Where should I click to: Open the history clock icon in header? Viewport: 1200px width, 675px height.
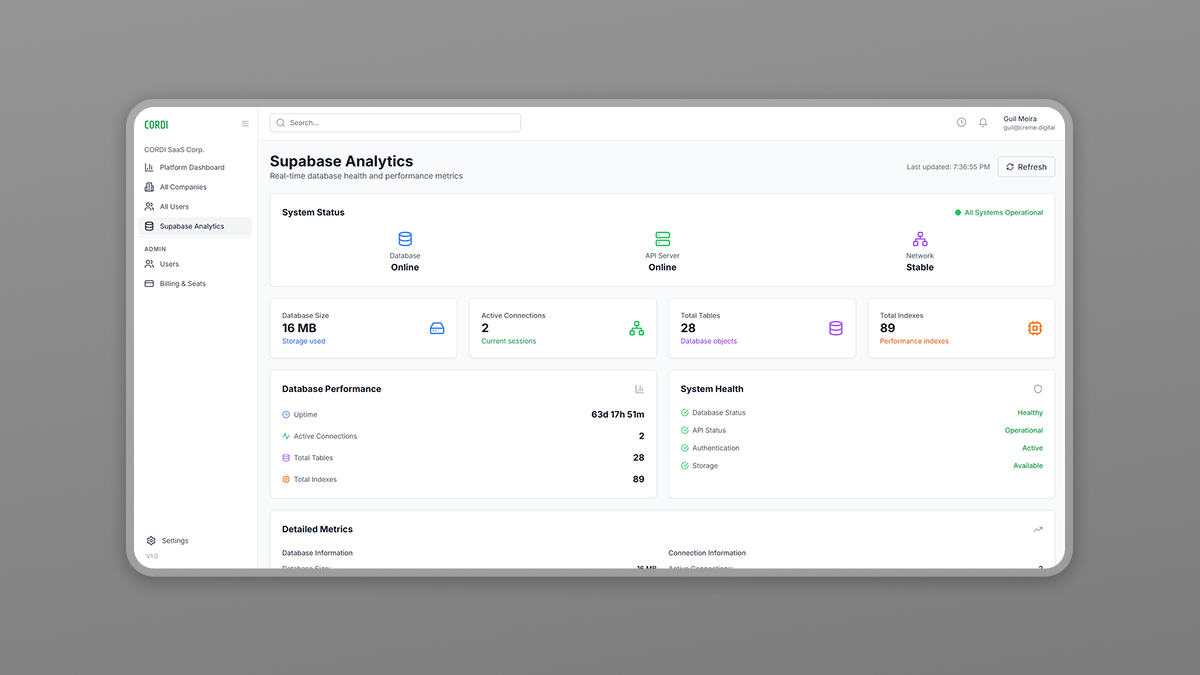click(x=961, y=123)
